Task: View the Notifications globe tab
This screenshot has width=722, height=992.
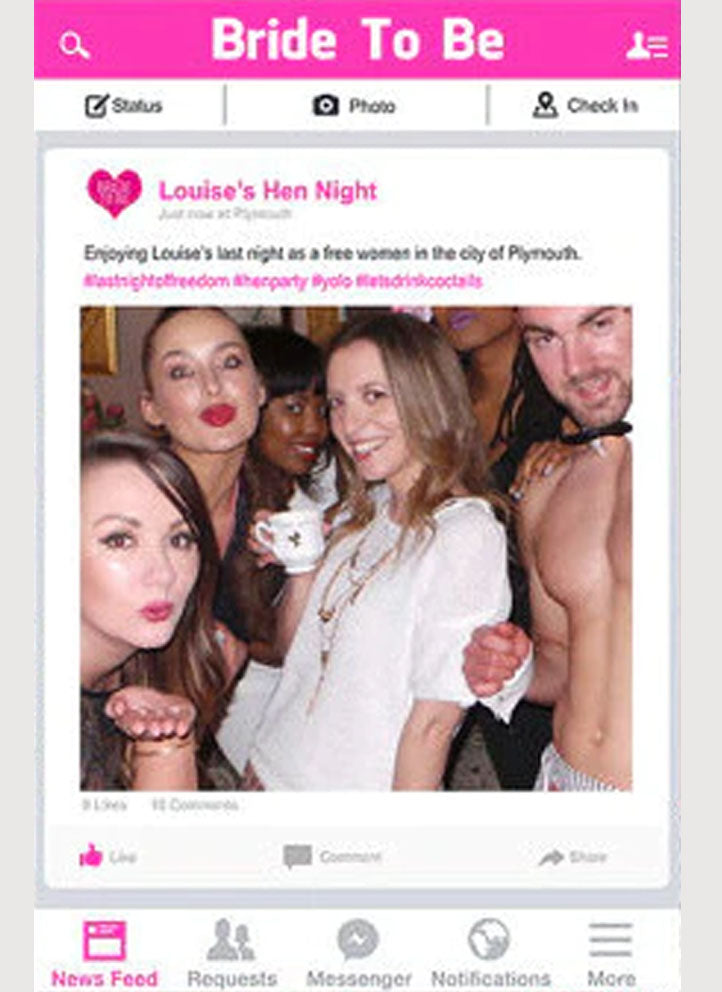Action: [490, 954]
